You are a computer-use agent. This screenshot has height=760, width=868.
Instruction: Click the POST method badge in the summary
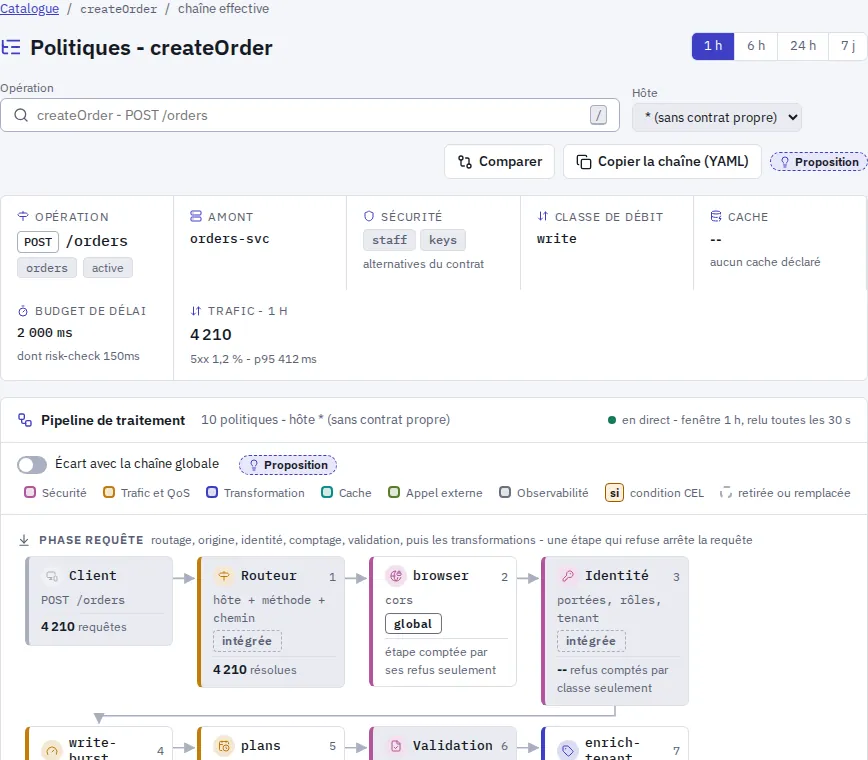point(38,242)
